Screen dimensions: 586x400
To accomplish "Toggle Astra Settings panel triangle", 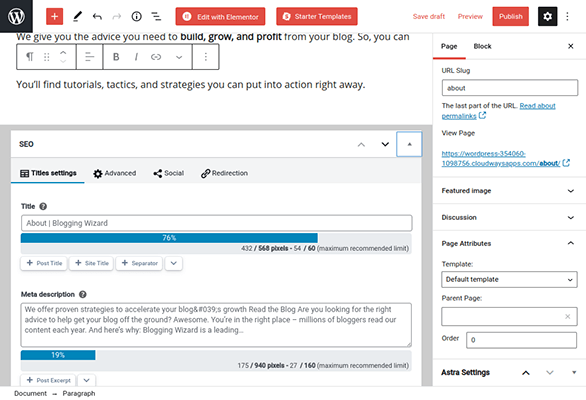I will tap(574, 372).
